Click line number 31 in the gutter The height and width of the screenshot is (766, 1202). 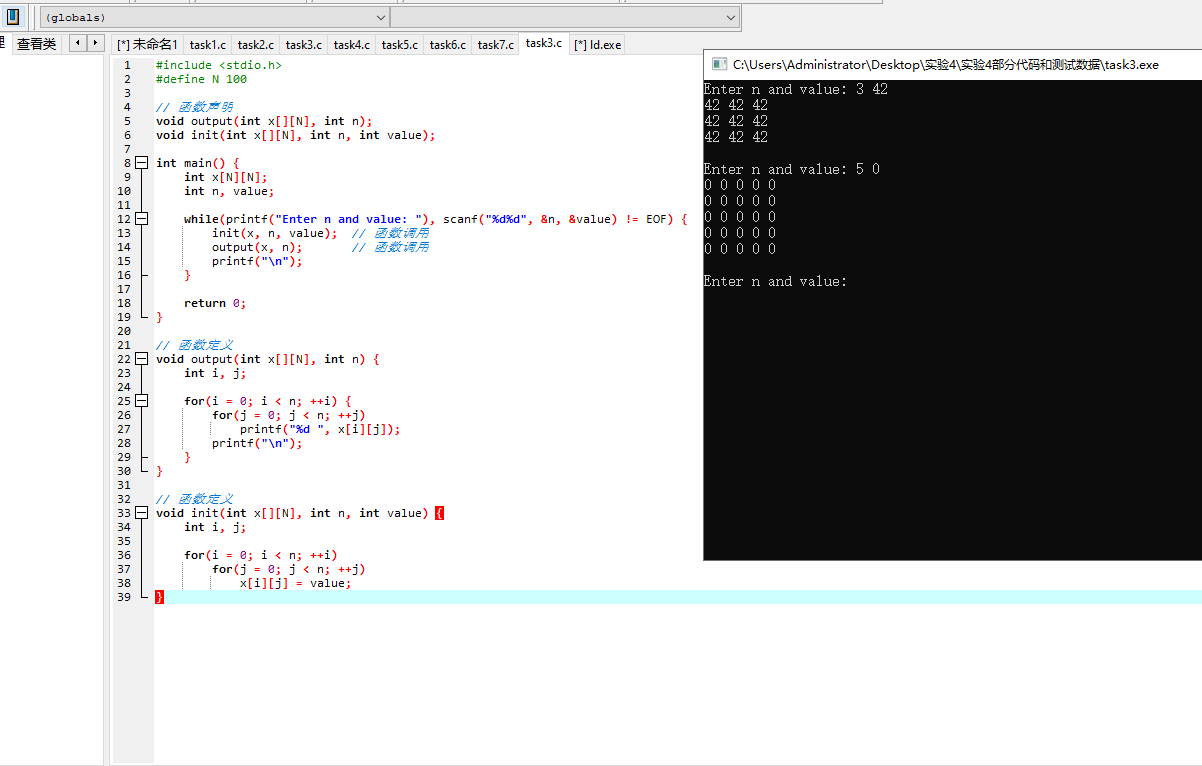(x=124, y=485)
